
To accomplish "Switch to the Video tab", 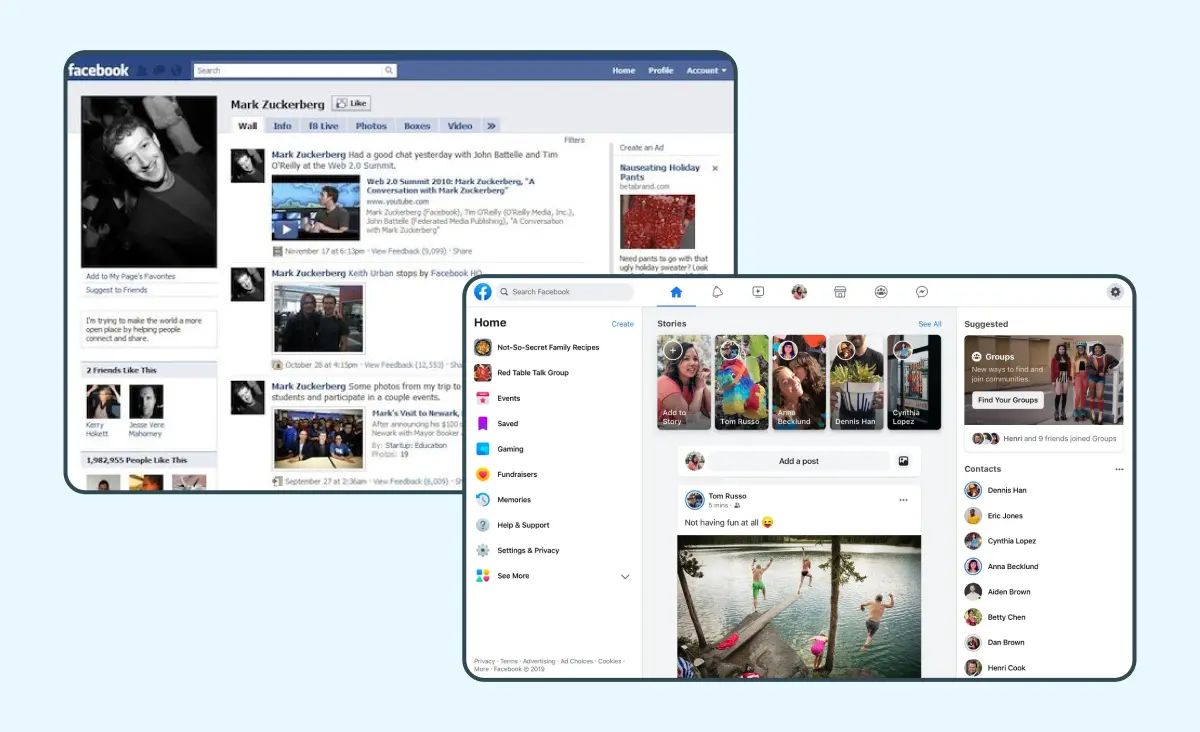I will pyautogui.click(x=460, y=126).
